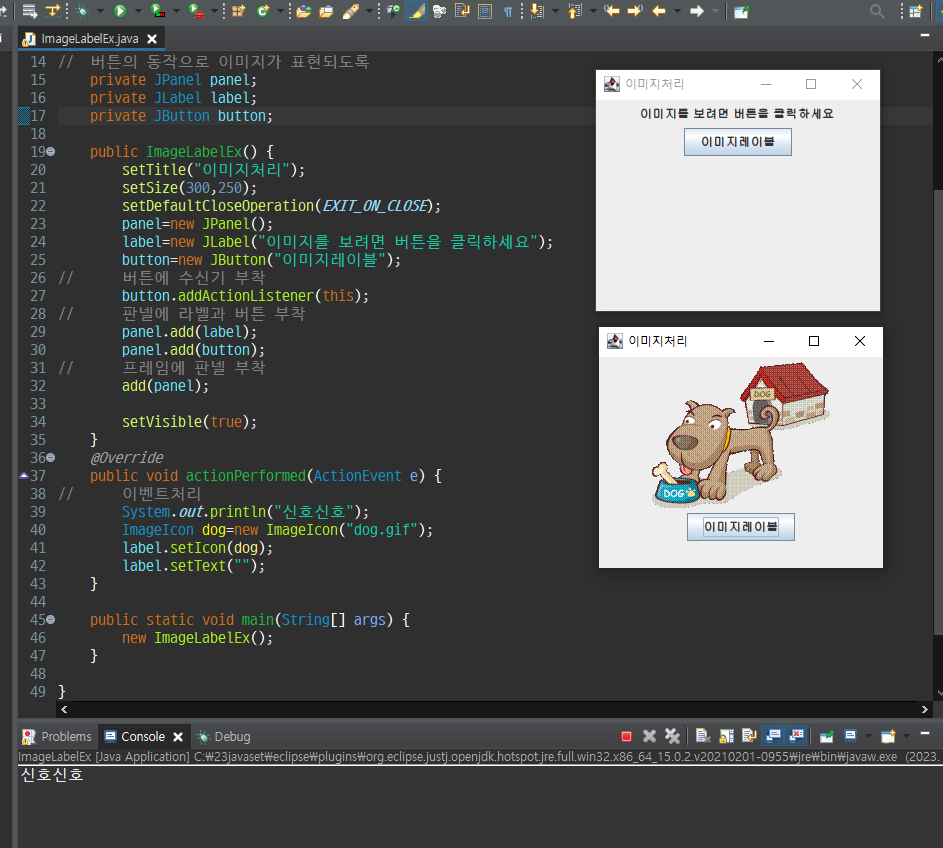The height and width of the screenshot is (848, 943).
Task: Toggle Console Word Wrap icon
Action: pyautogui.click(x=749, y=736)
